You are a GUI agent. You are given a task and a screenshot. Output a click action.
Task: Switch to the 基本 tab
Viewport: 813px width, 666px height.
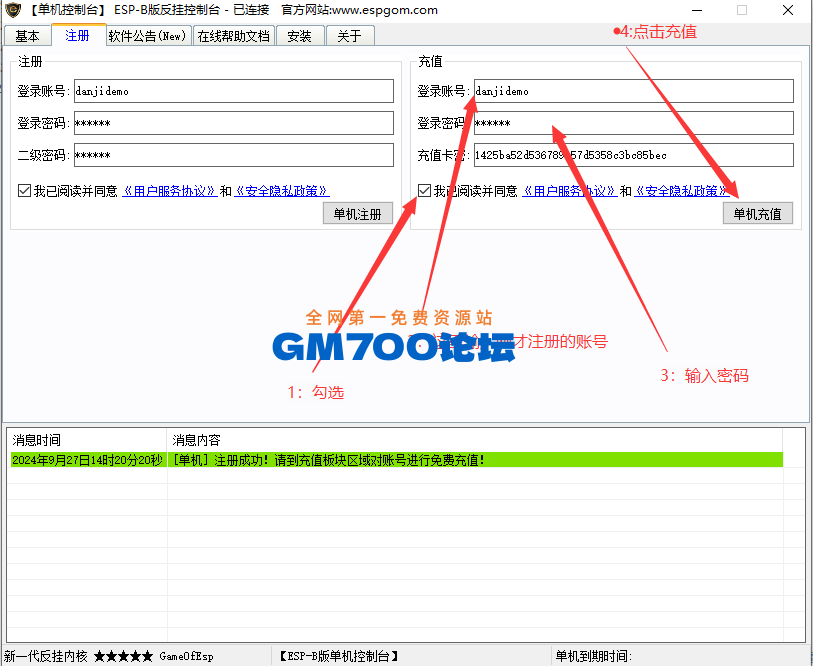coord(28,36)
